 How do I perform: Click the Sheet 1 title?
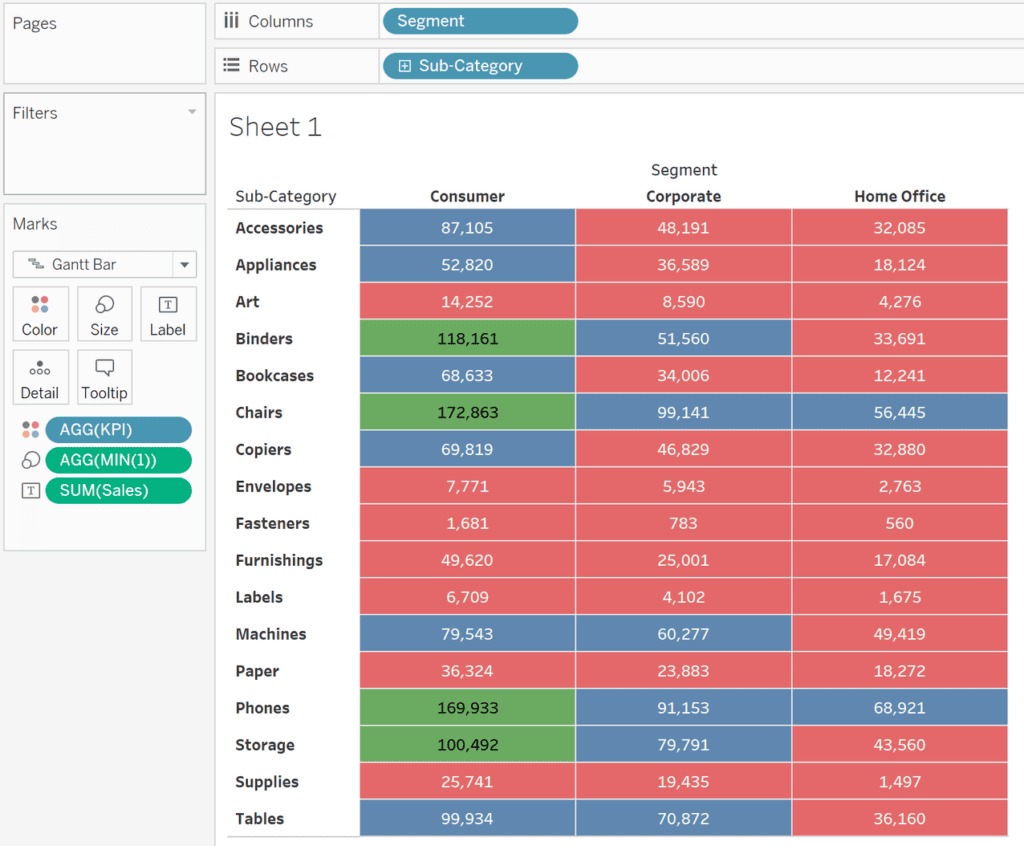click(275, 127)
